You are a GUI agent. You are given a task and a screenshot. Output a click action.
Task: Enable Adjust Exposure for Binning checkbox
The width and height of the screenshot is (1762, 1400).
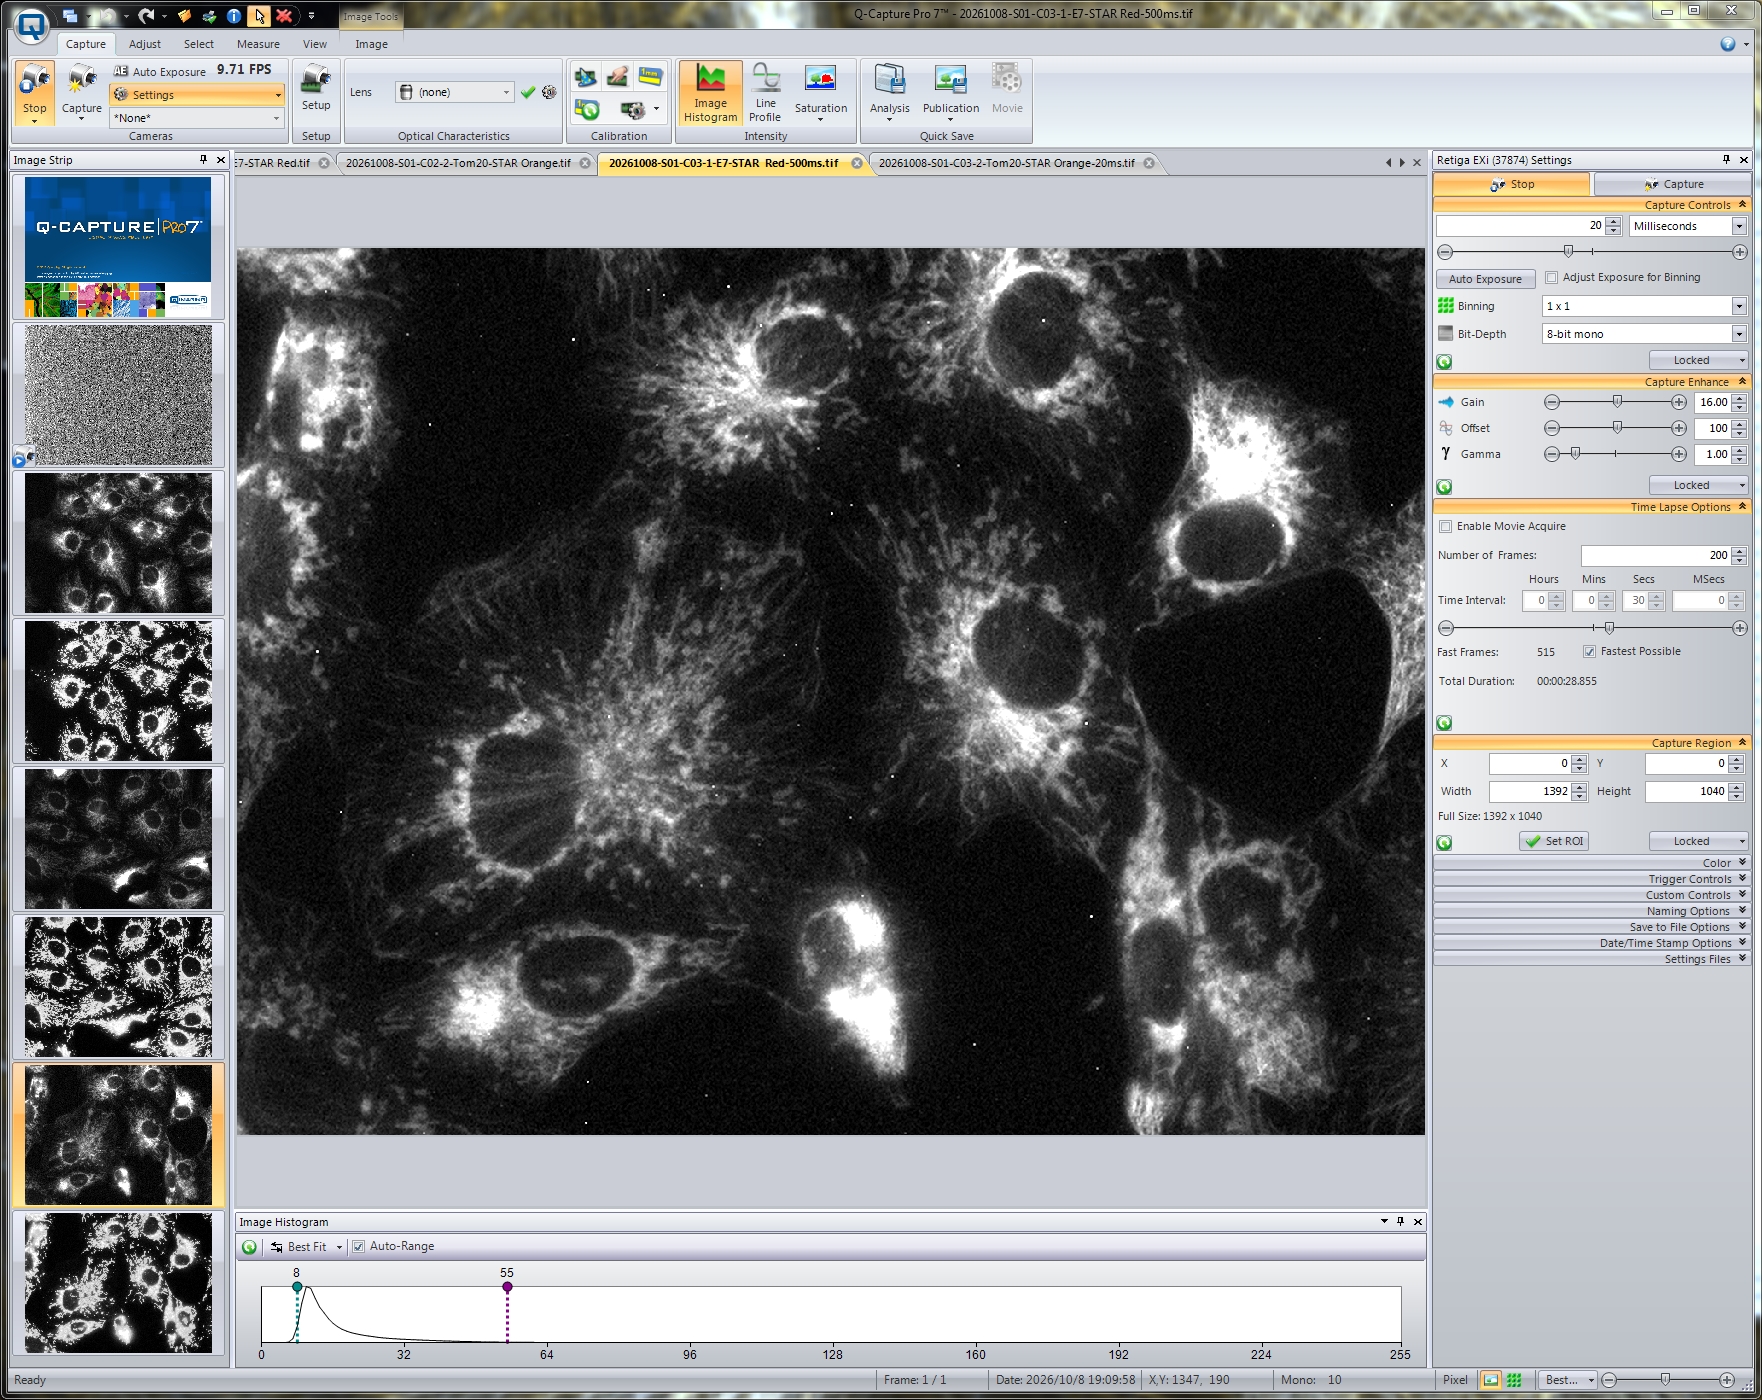[1552, 278]
